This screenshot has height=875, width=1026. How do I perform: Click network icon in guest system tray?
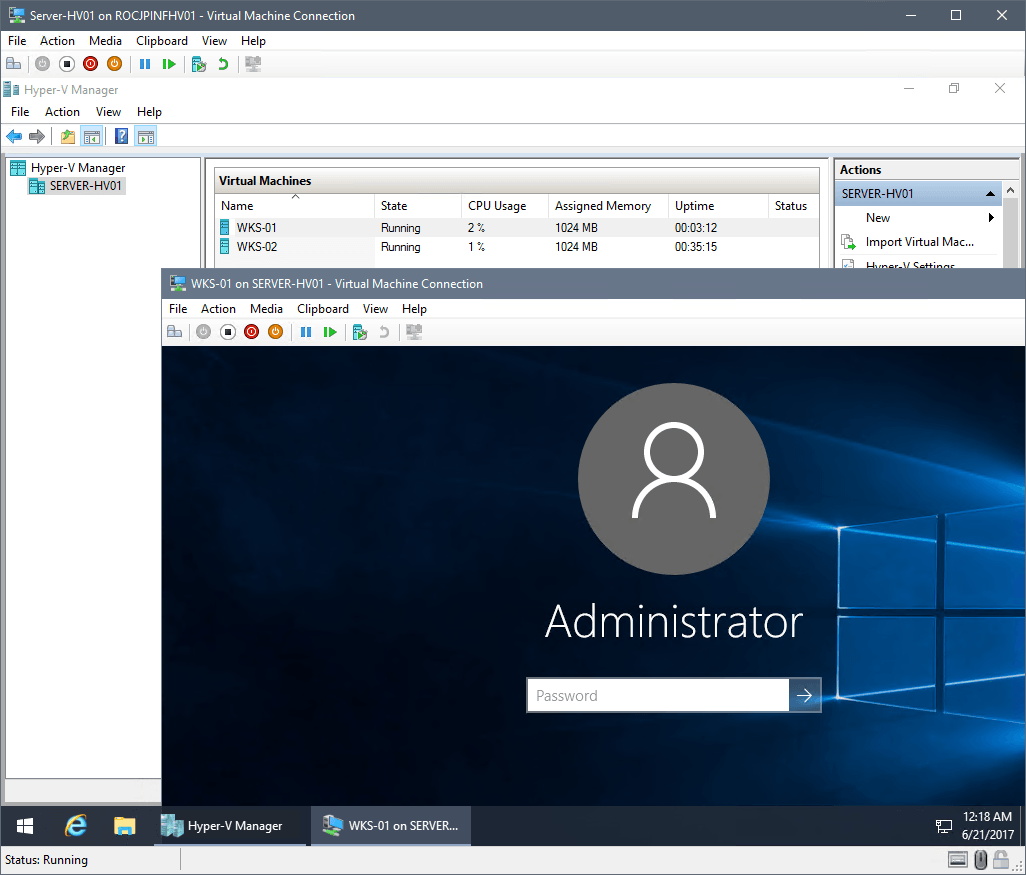click(944, 826)
